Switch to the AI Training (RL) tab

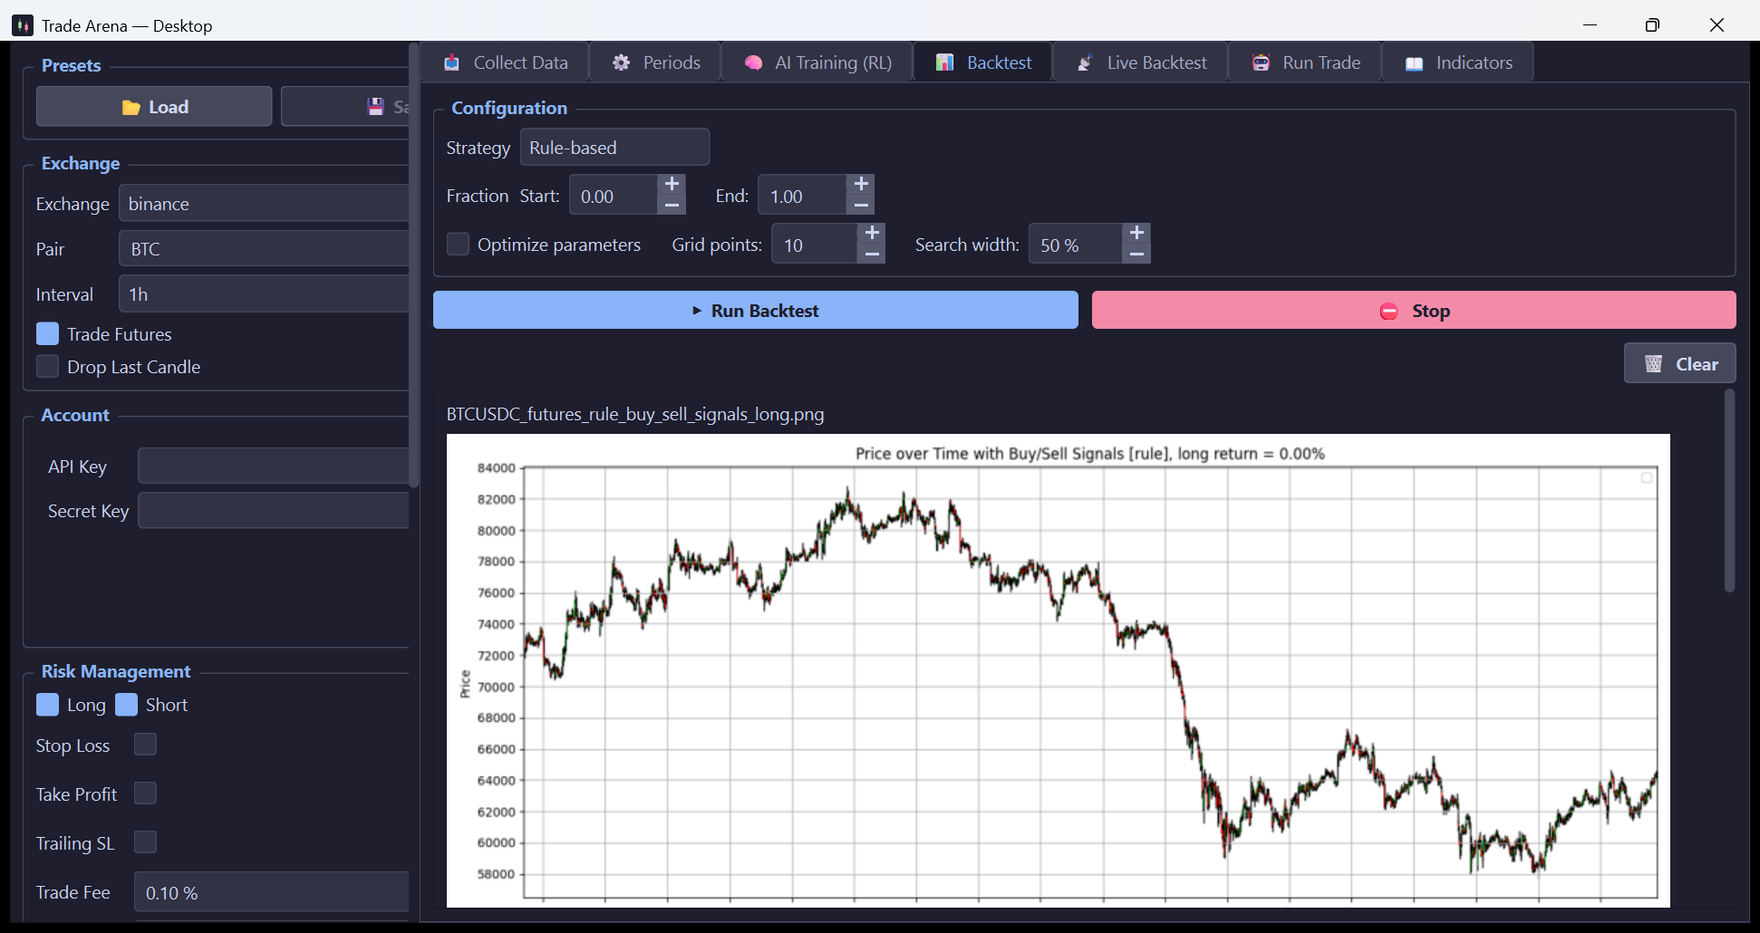(x=817, y=63)
